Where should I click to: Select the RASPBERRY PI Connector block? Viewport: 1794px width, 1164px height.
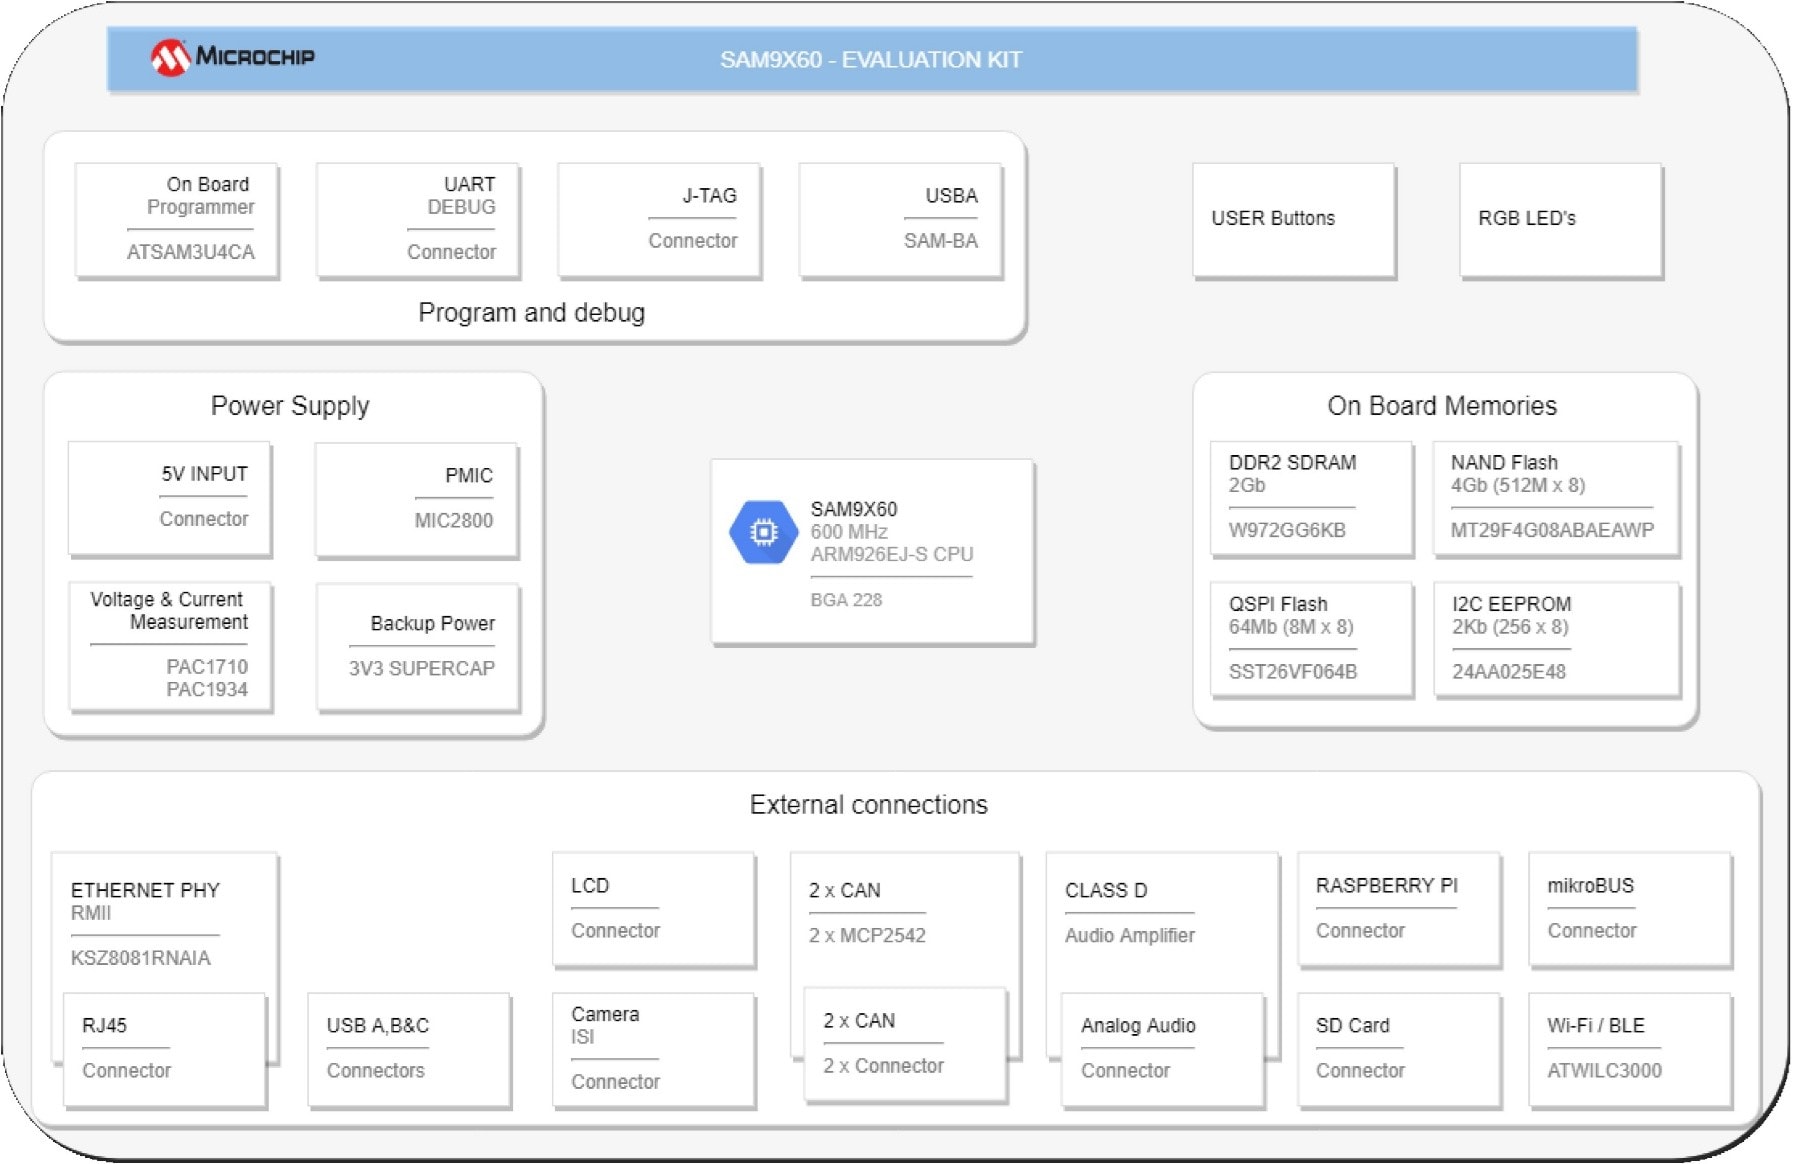1398,908
